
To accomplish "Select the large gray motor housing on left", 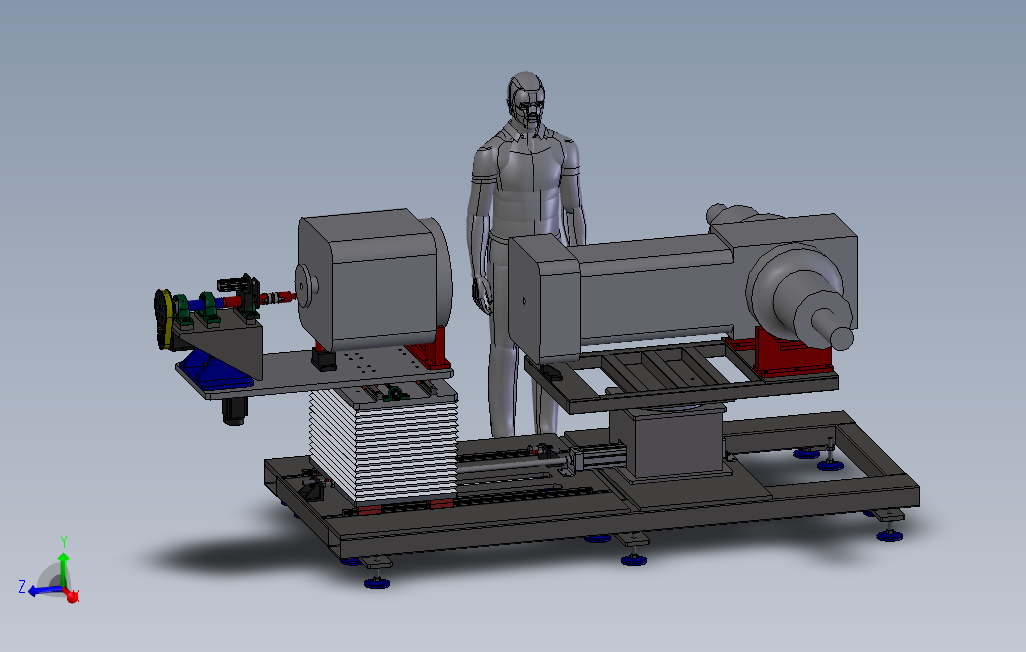I will pyautogui.click(x=375, y=280).
